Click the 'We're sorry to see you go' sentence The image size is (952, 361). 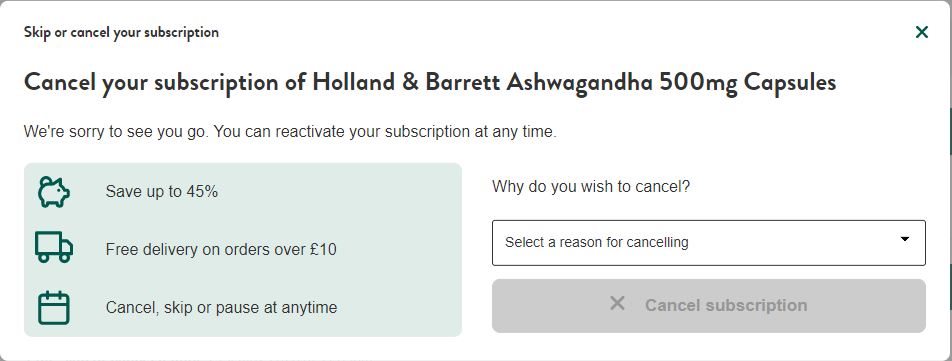point(116,132)
